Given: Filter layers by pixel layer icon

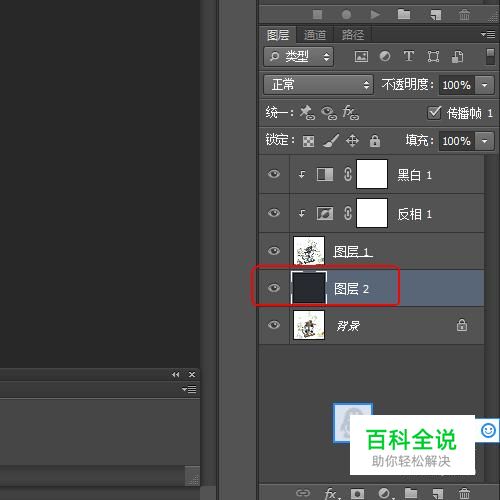Looking at the screenshot, I should click(361, 56).
